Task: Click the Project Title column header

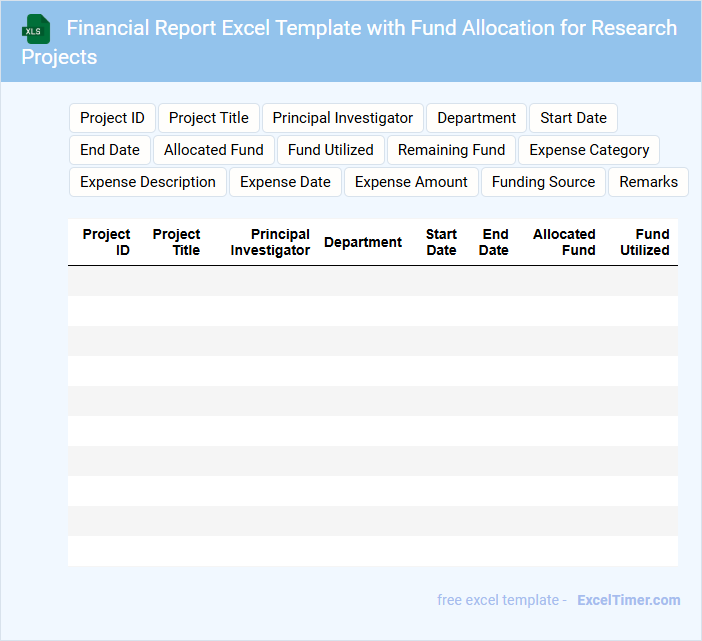Action: pos(176,242)
